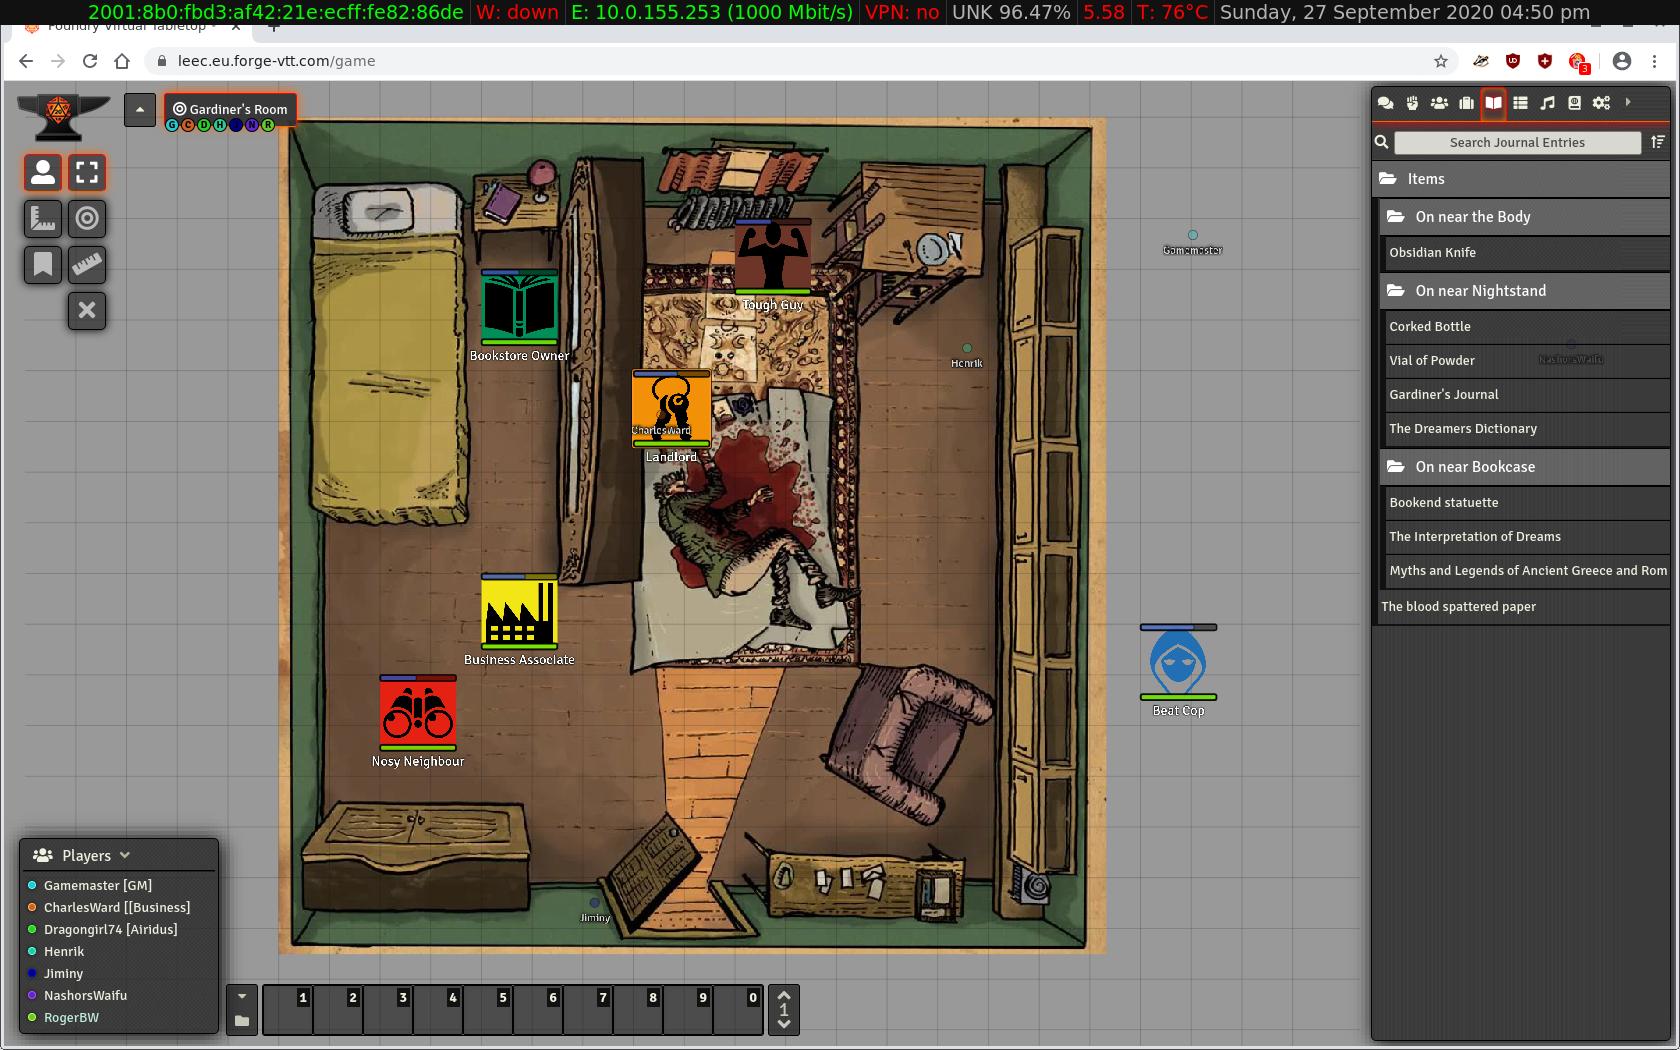Click RogerBW in the Players list
This screenshot has height=1050, width=1680.
(71, 1017)
